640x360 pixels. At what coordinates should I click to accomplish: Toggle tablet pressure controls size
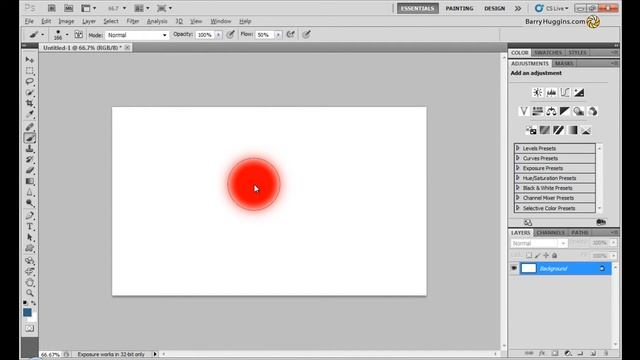[x=307, y=35]
